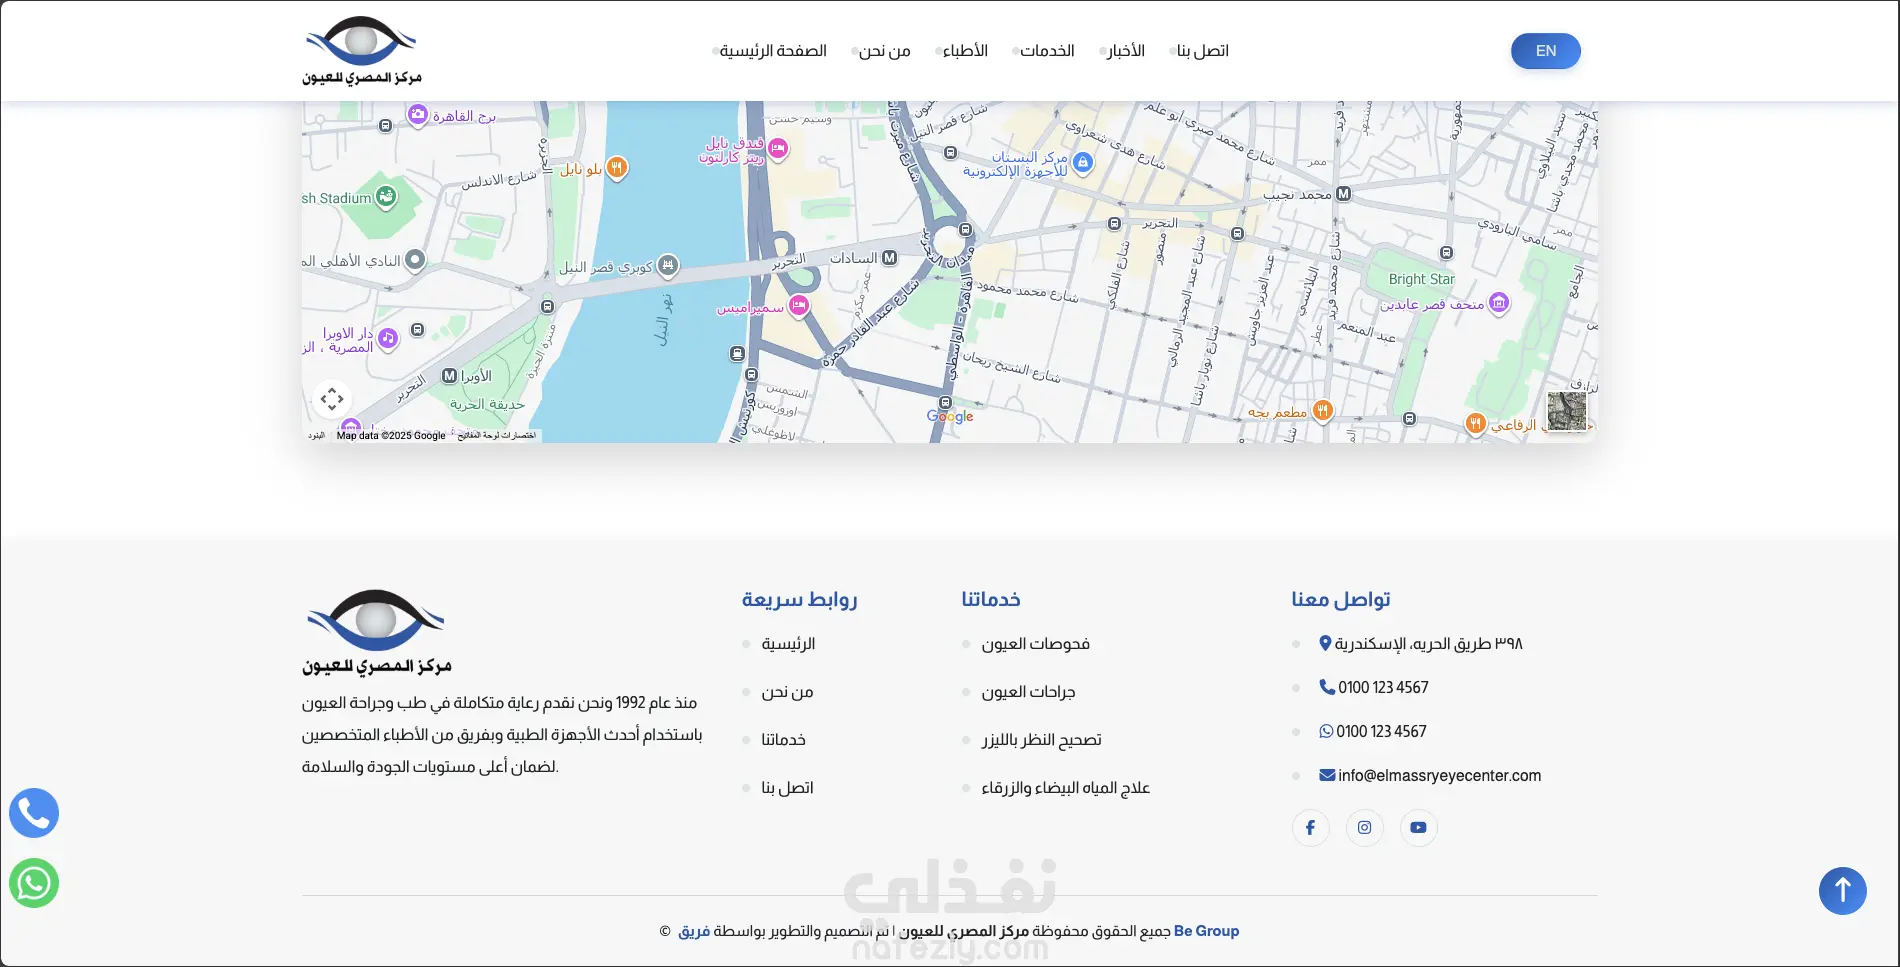Switch language with the EN button

click(x=1545, y=51)
